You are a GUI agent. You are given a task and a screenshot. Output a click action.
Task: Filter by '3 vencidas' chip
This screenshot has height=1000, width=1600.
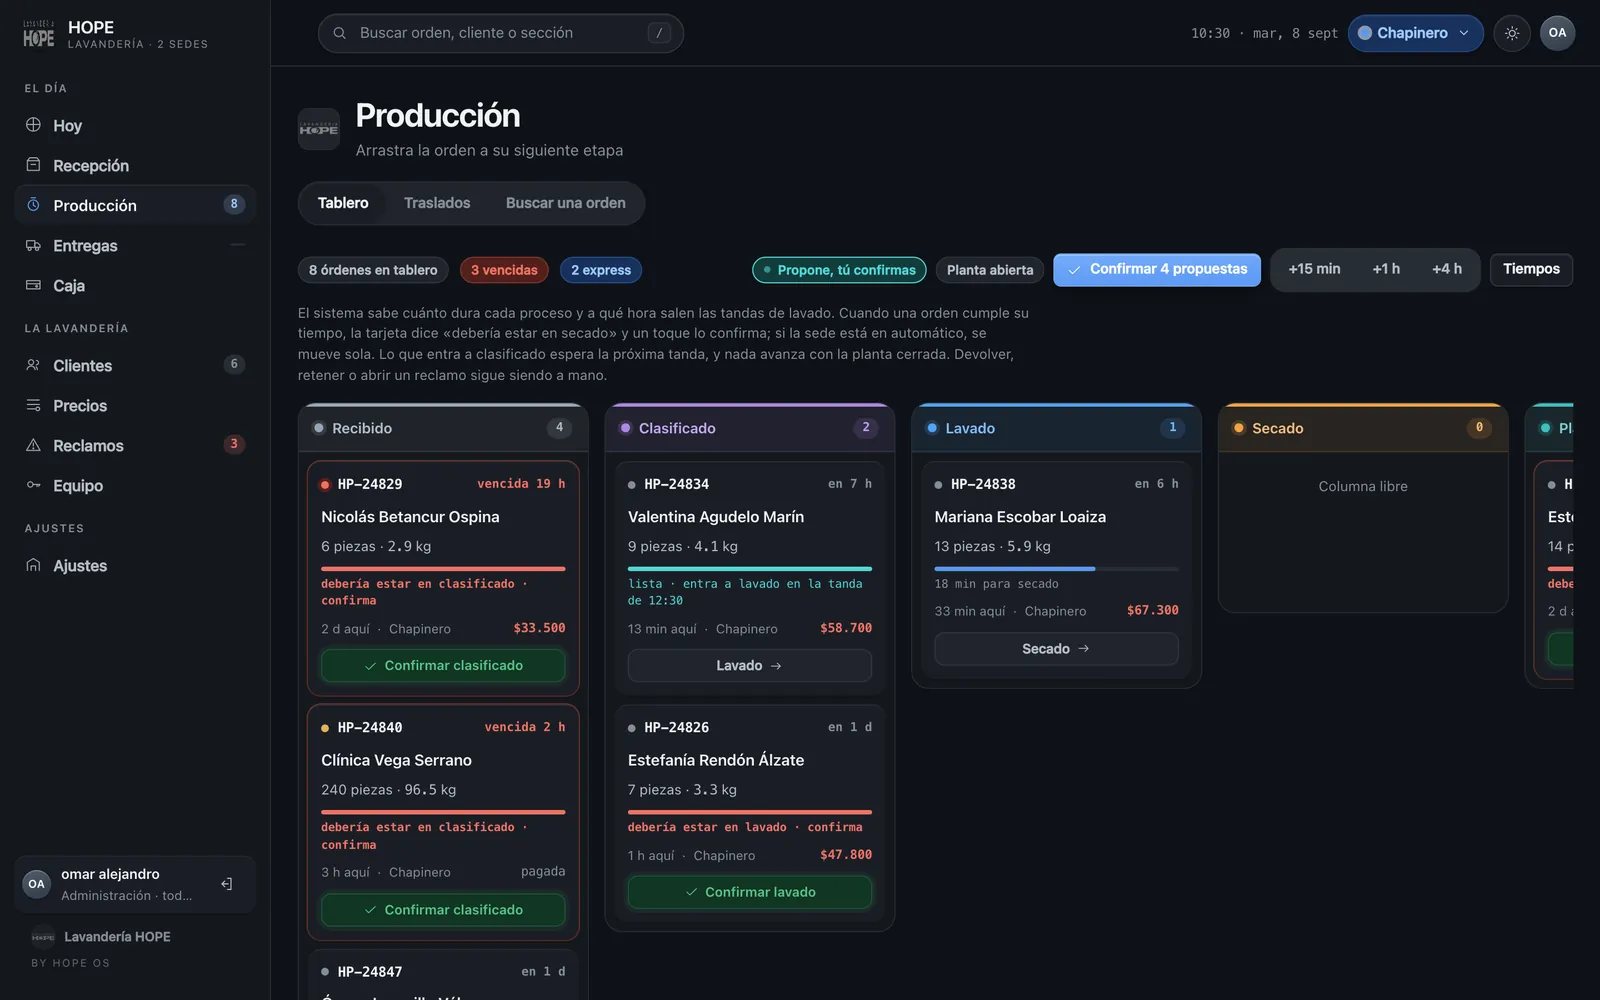pos(504,270)
